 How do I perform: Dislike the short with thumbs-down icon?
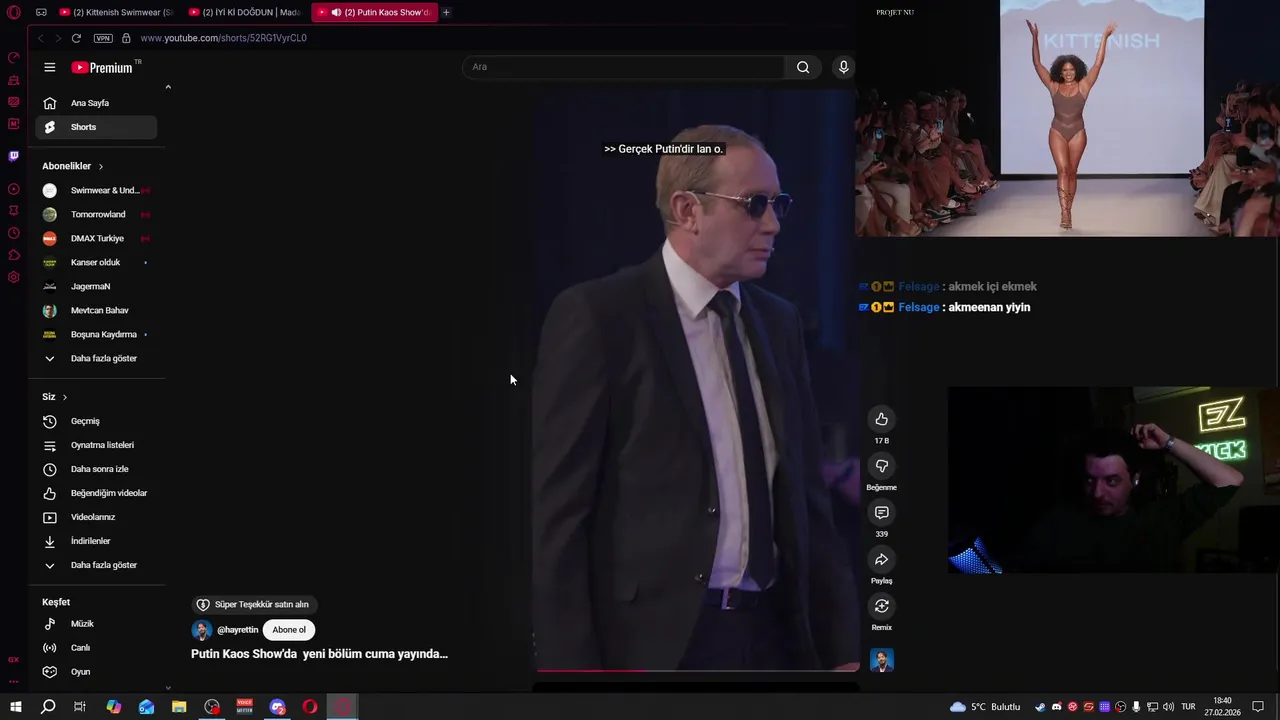click(881, 466)
